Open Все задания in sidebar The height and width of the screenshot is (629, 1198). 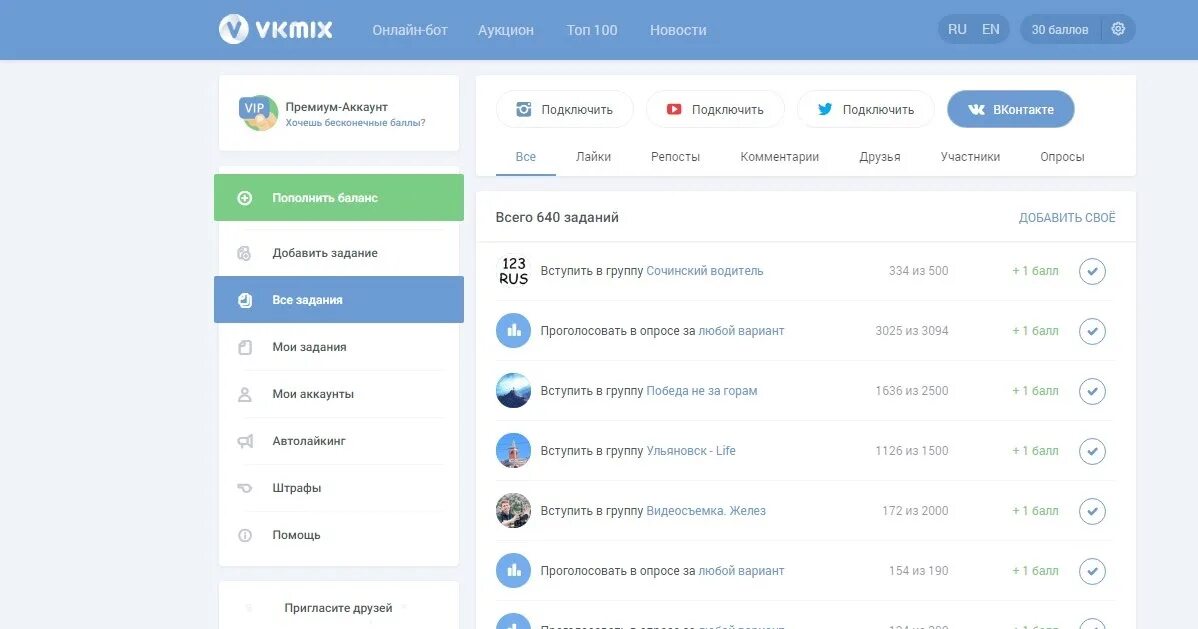click(x=338, y=300)
